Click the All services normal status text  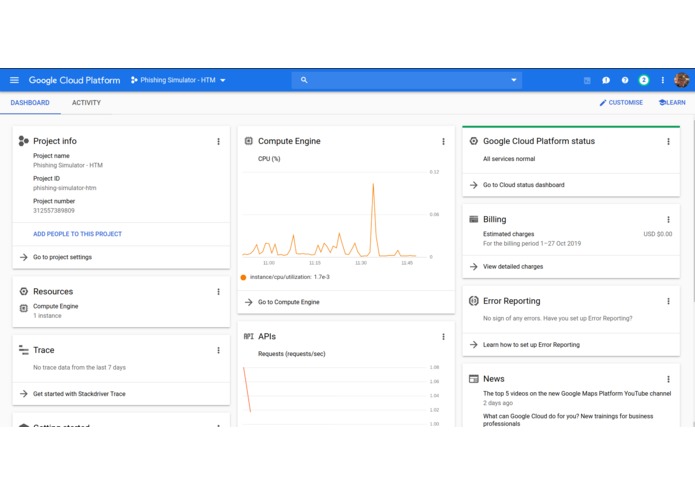pos(509,159)
